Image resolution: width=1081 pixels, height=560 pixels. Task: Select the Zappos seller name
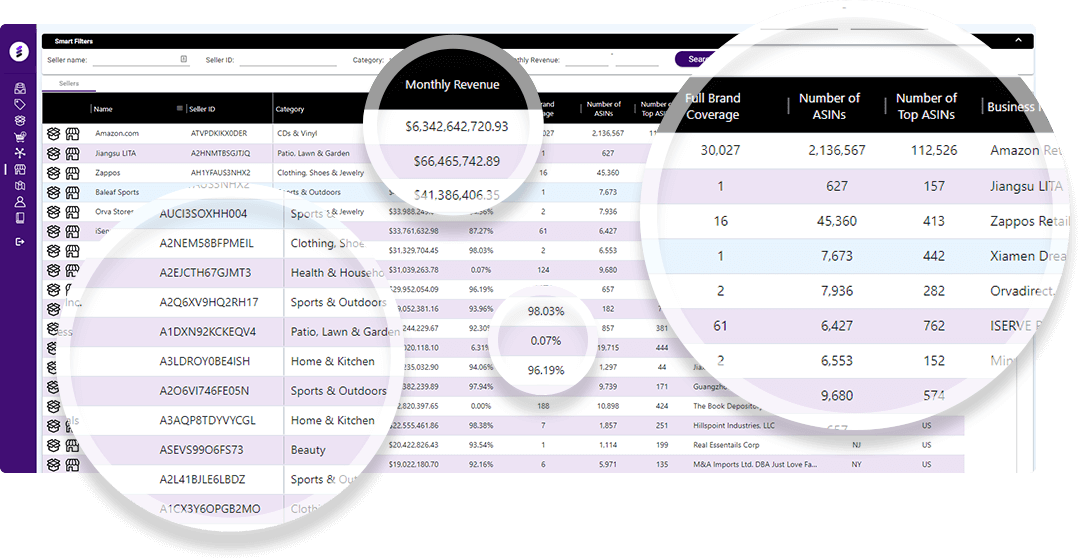108,173
